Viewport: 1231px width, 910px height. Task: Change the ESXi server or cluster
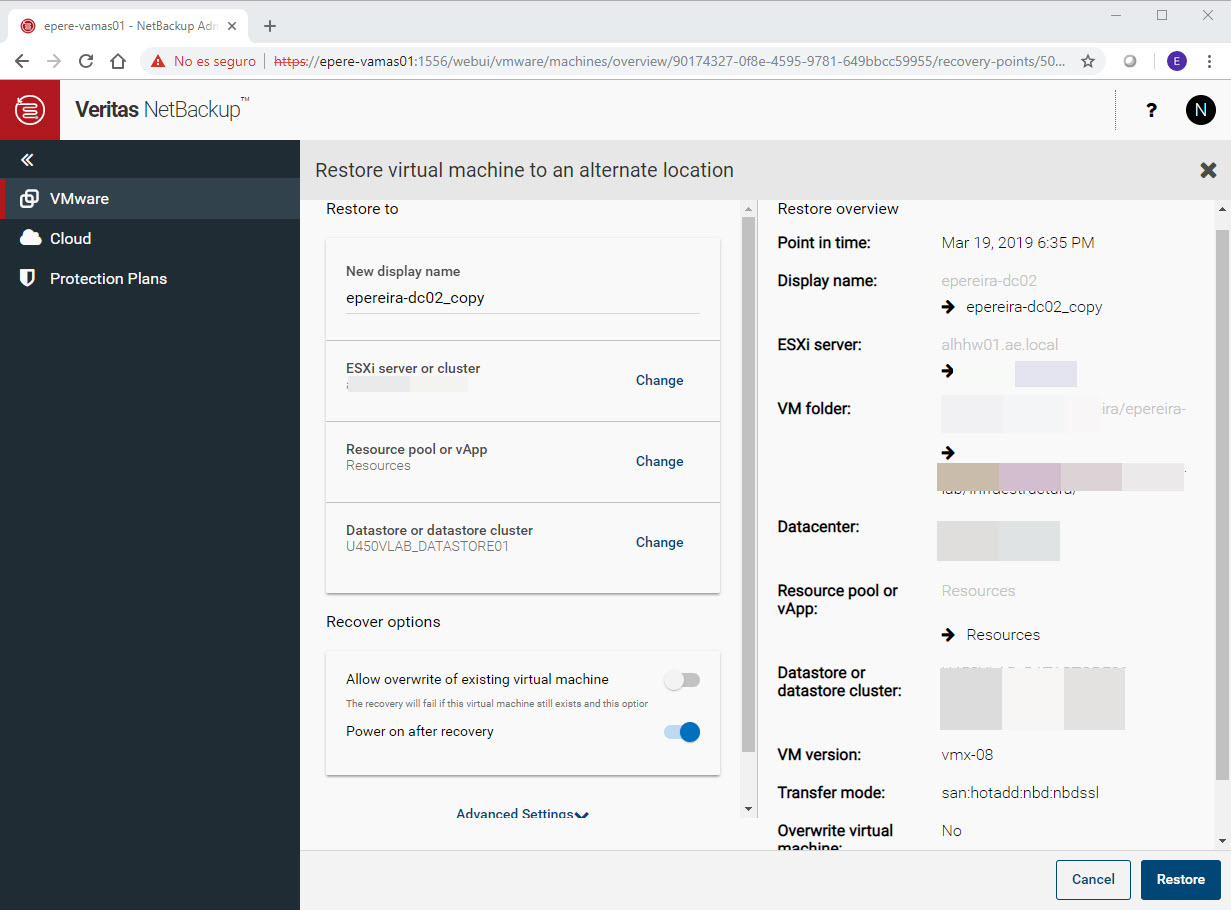(660, 380)
